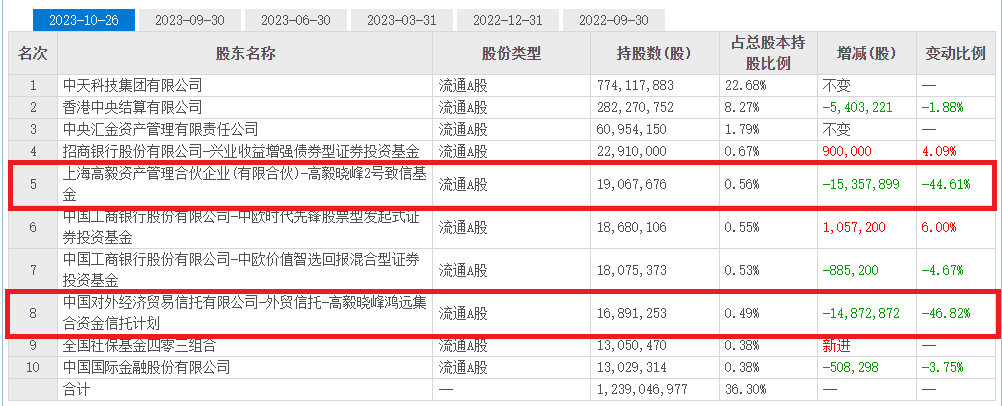
Task: Click holding value 16,891,253
Action: (x=631, y=313)
